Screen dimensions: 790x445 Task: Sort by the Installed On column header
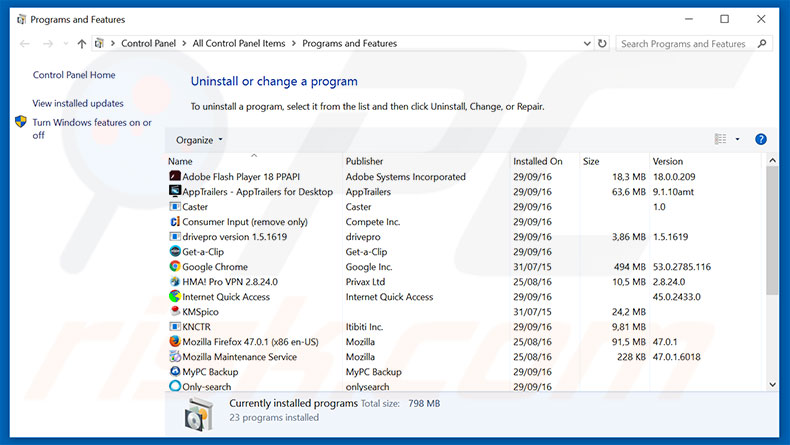click(x=545, y=161)
